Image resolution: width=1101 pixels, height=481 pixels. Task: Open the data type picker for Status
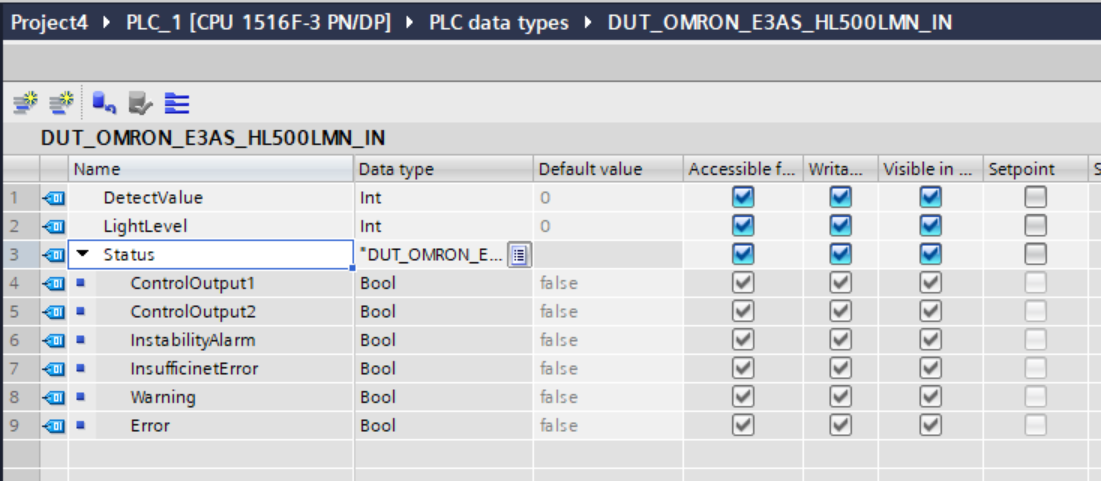click(519, 255)
